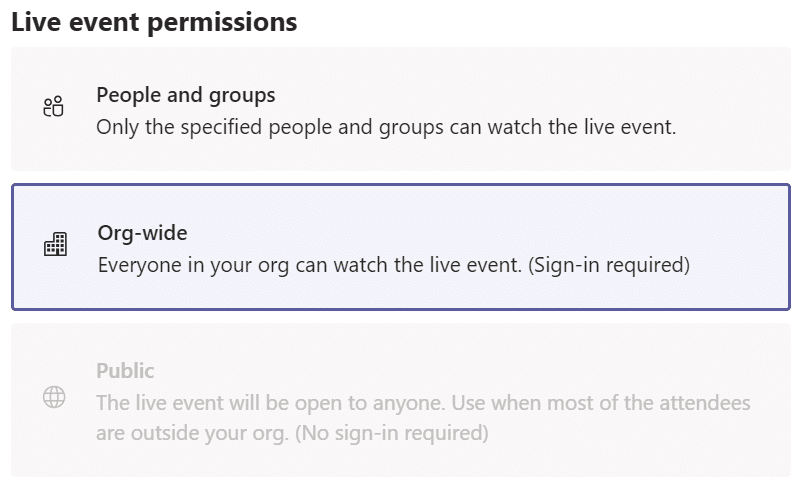Click 'are outside your org.' text line

pyautogui.click(x=192, y=433)
